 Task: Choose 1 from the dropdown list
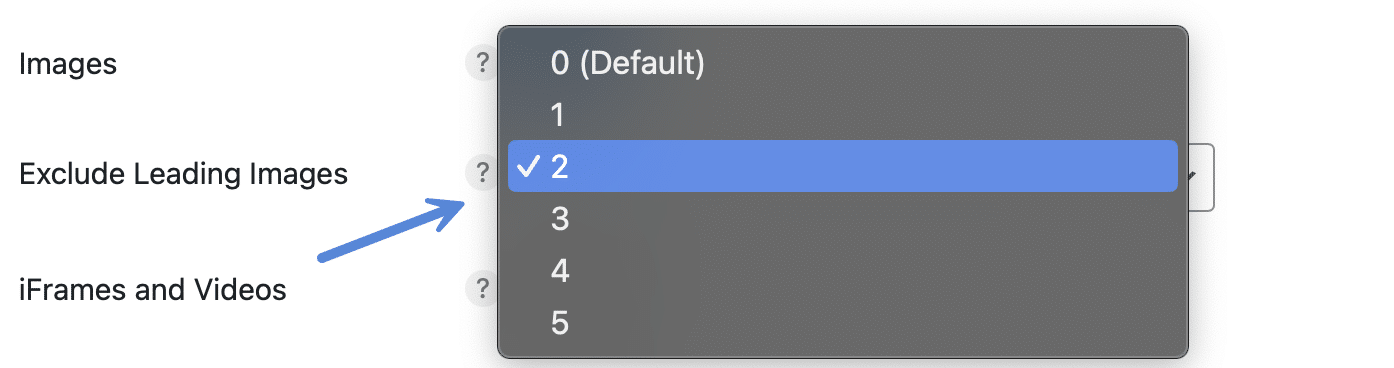pos(843,116)
